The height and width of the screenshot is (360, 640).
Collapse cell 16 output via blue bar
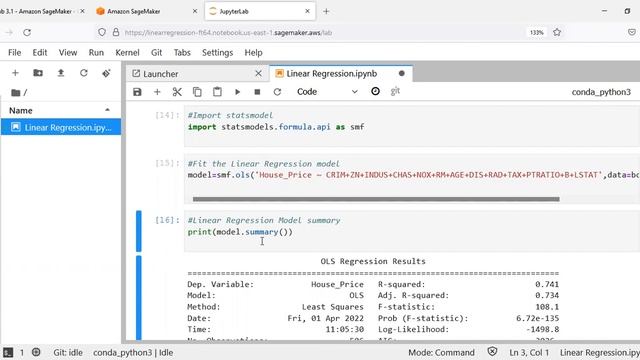(x=139, y=297)
